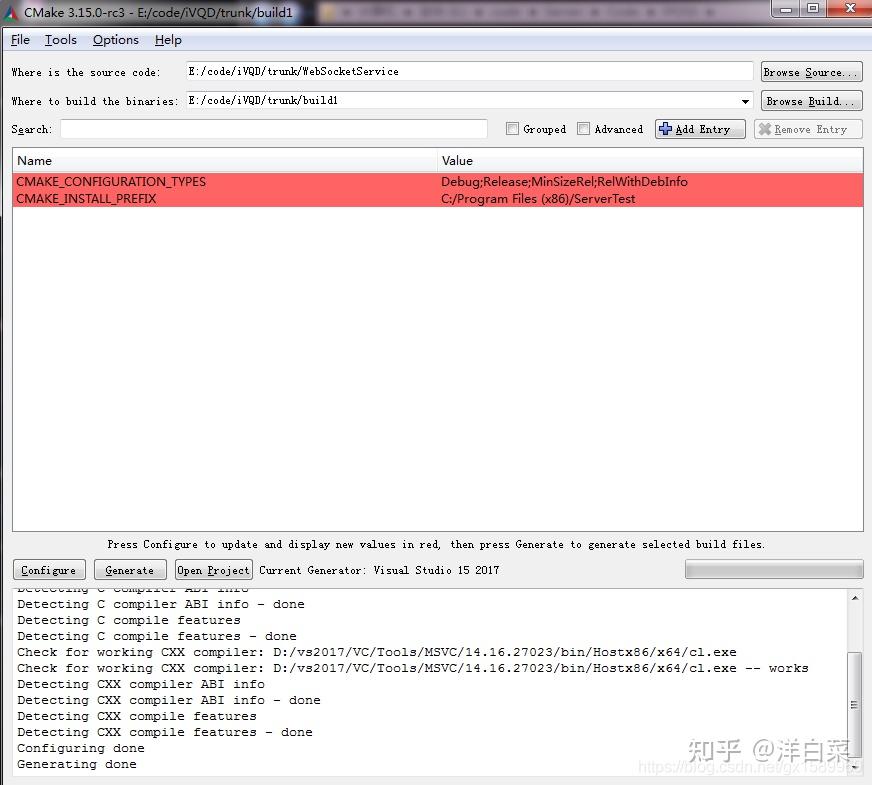The image size is (872, 785).
Task: Open the Help menu
Action: (168, 40)
